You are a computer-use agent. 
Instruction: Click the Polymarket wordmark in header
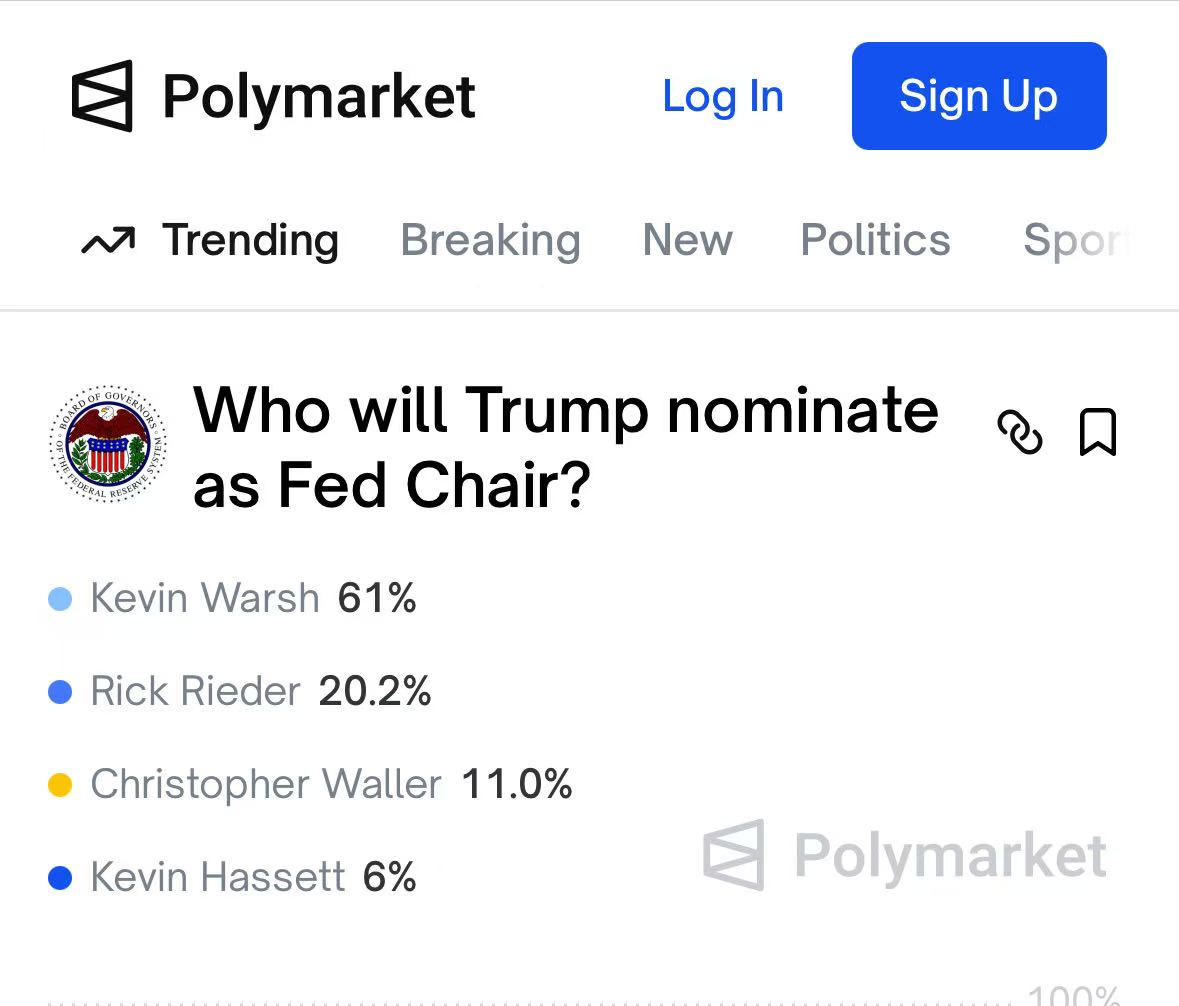click(x=319, y=97)
